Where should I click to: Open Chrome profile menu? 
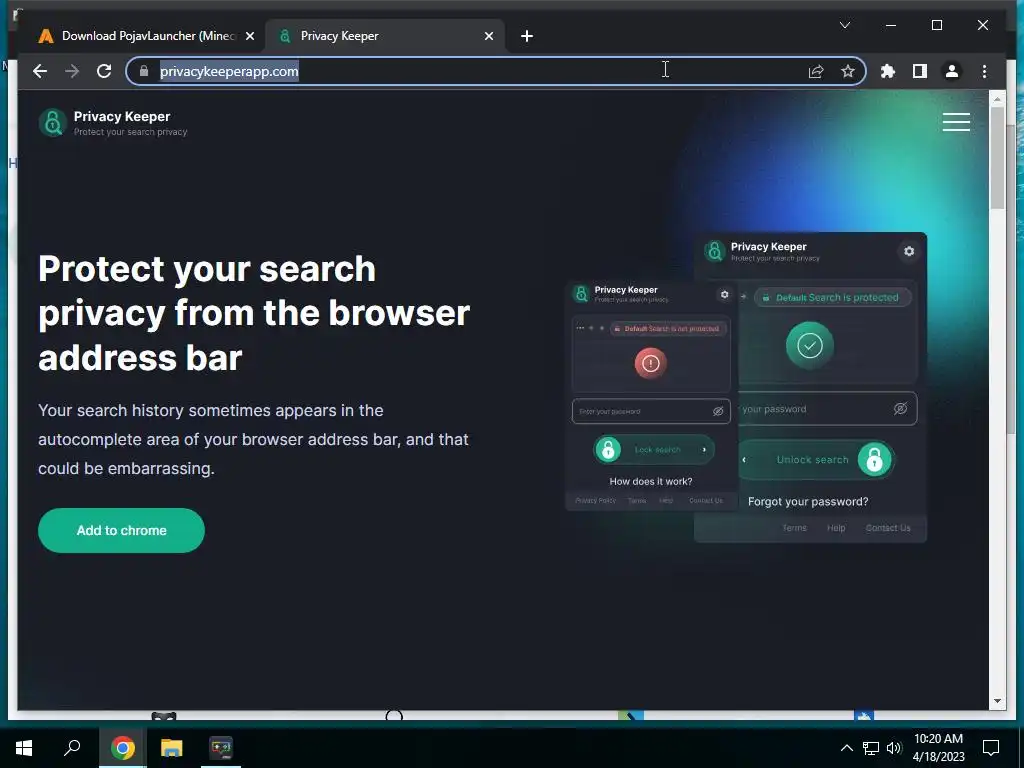pos(952,71)
